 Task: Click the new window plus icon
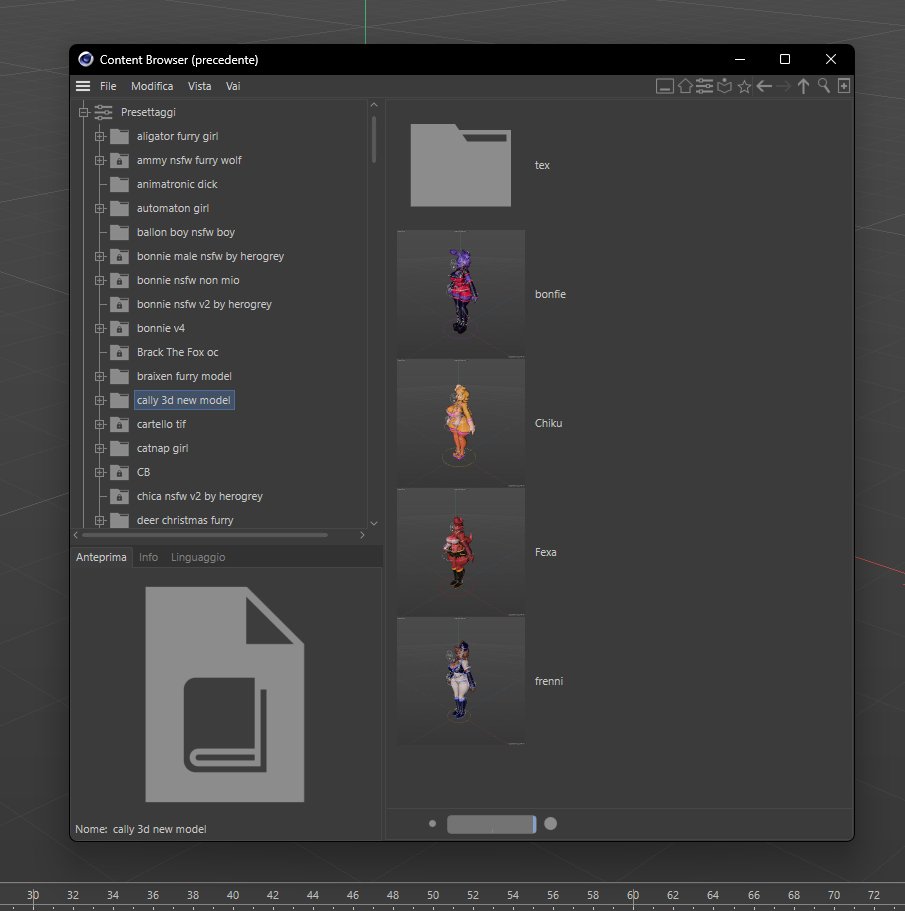click(844, 86)
